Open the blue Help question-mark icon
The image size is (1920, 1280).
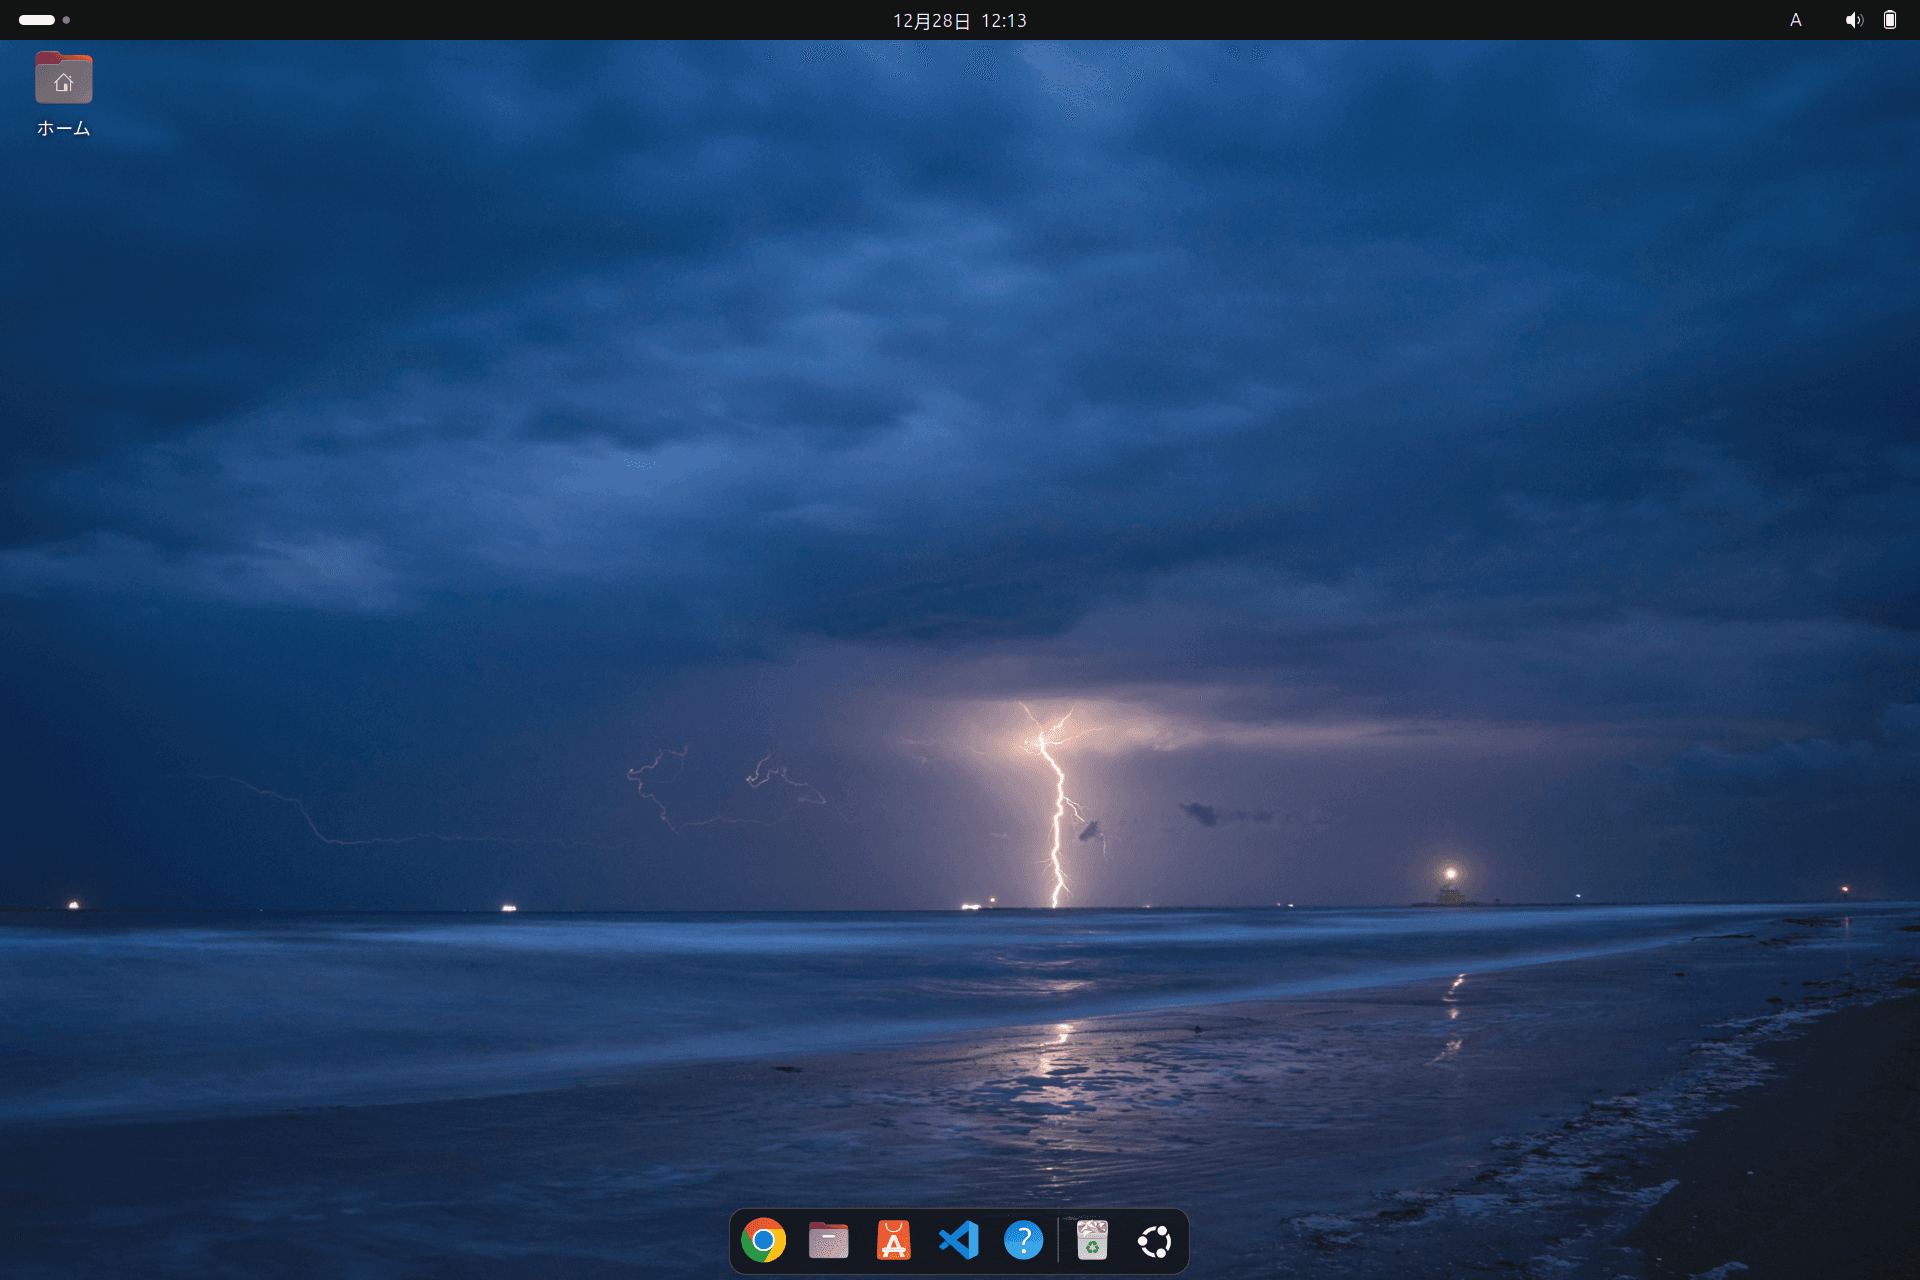click(1023, 1241)
